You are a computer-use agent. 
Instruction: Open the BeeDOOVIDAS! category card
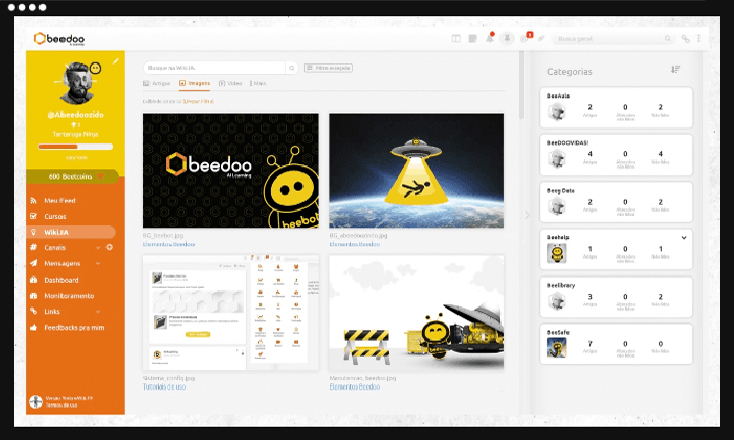click(x=616, y=155)
